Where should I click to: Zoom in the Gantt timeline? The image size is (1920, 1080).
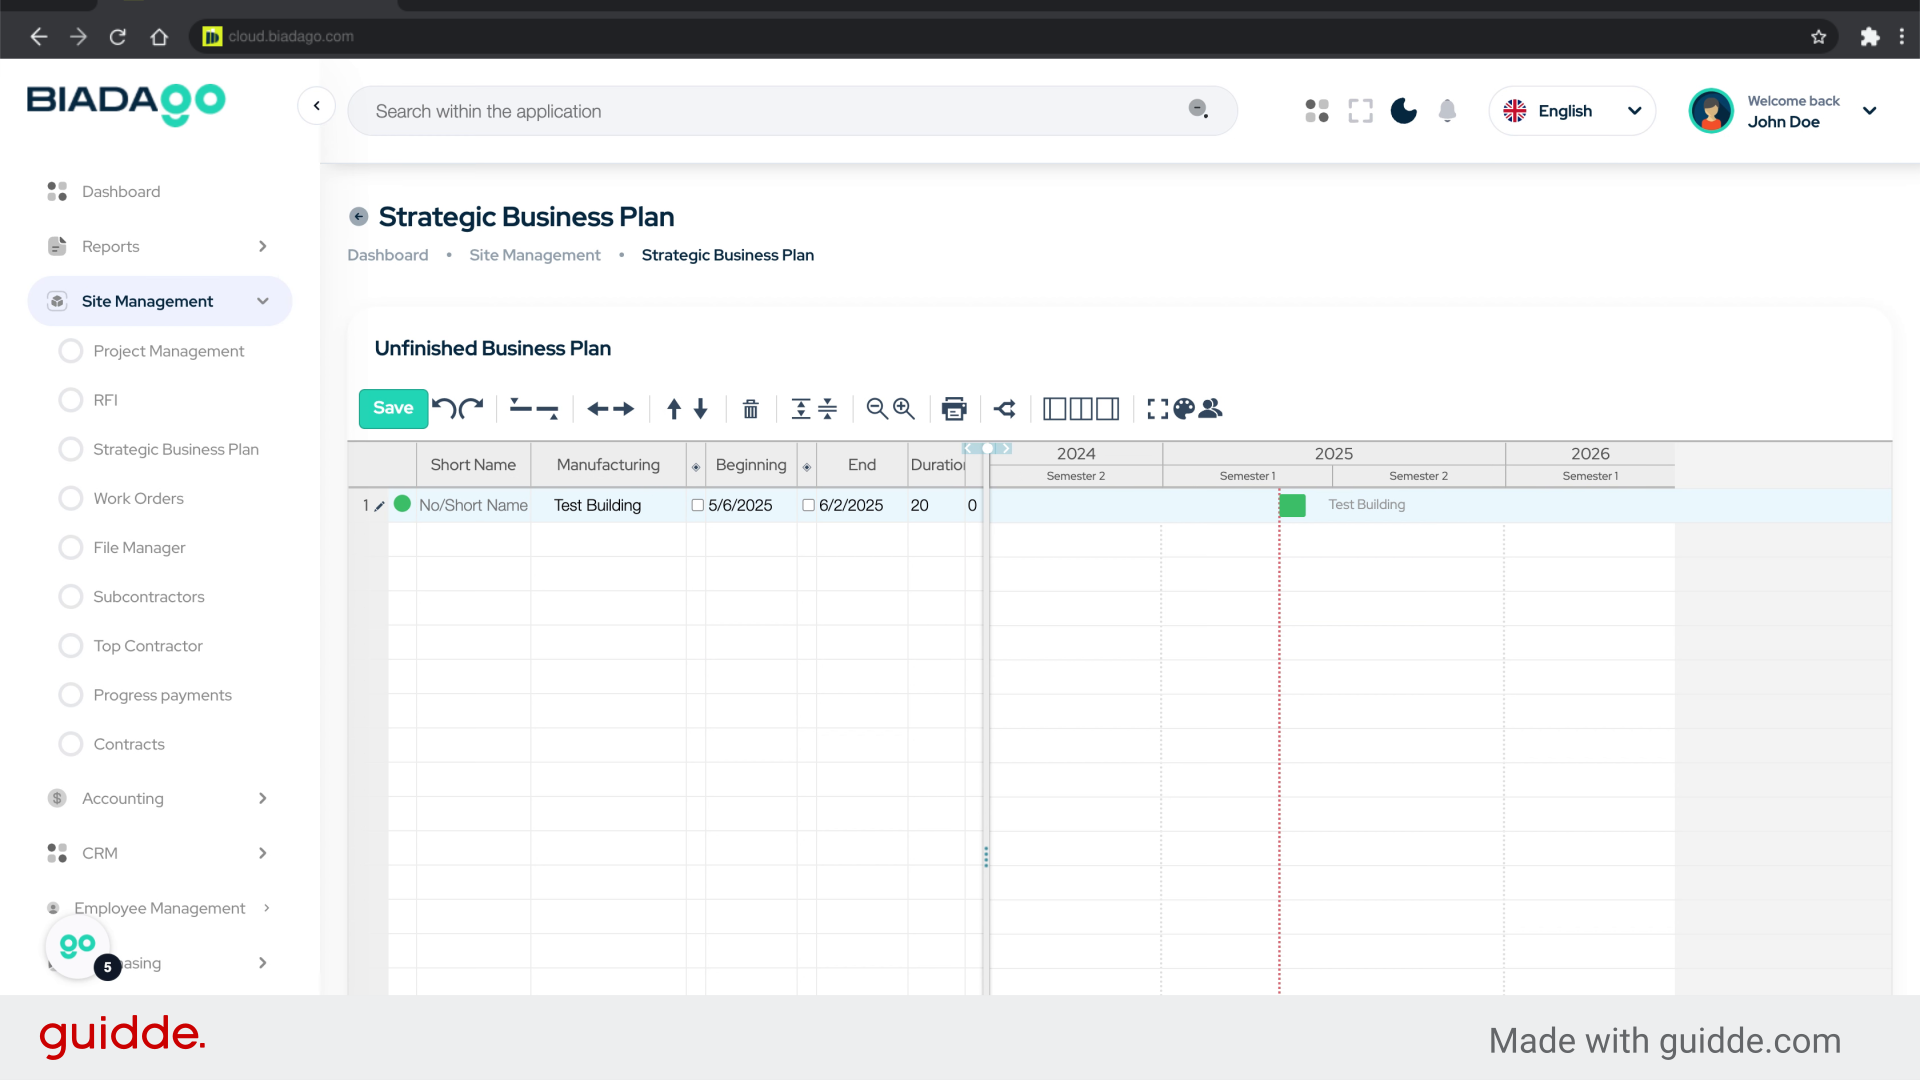point(904,408)
